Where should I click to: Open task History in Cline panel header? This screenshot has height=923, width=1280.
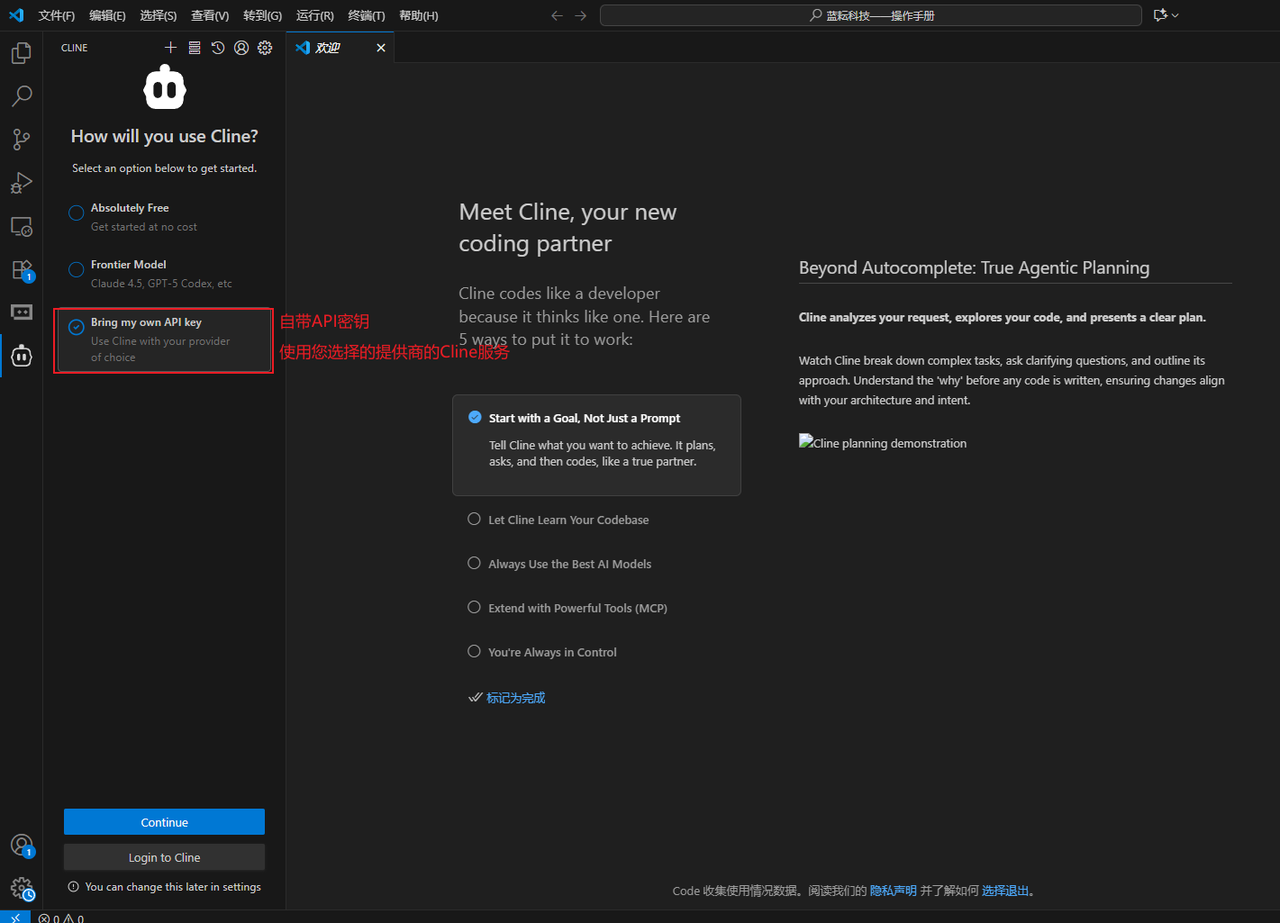(218, 48)
